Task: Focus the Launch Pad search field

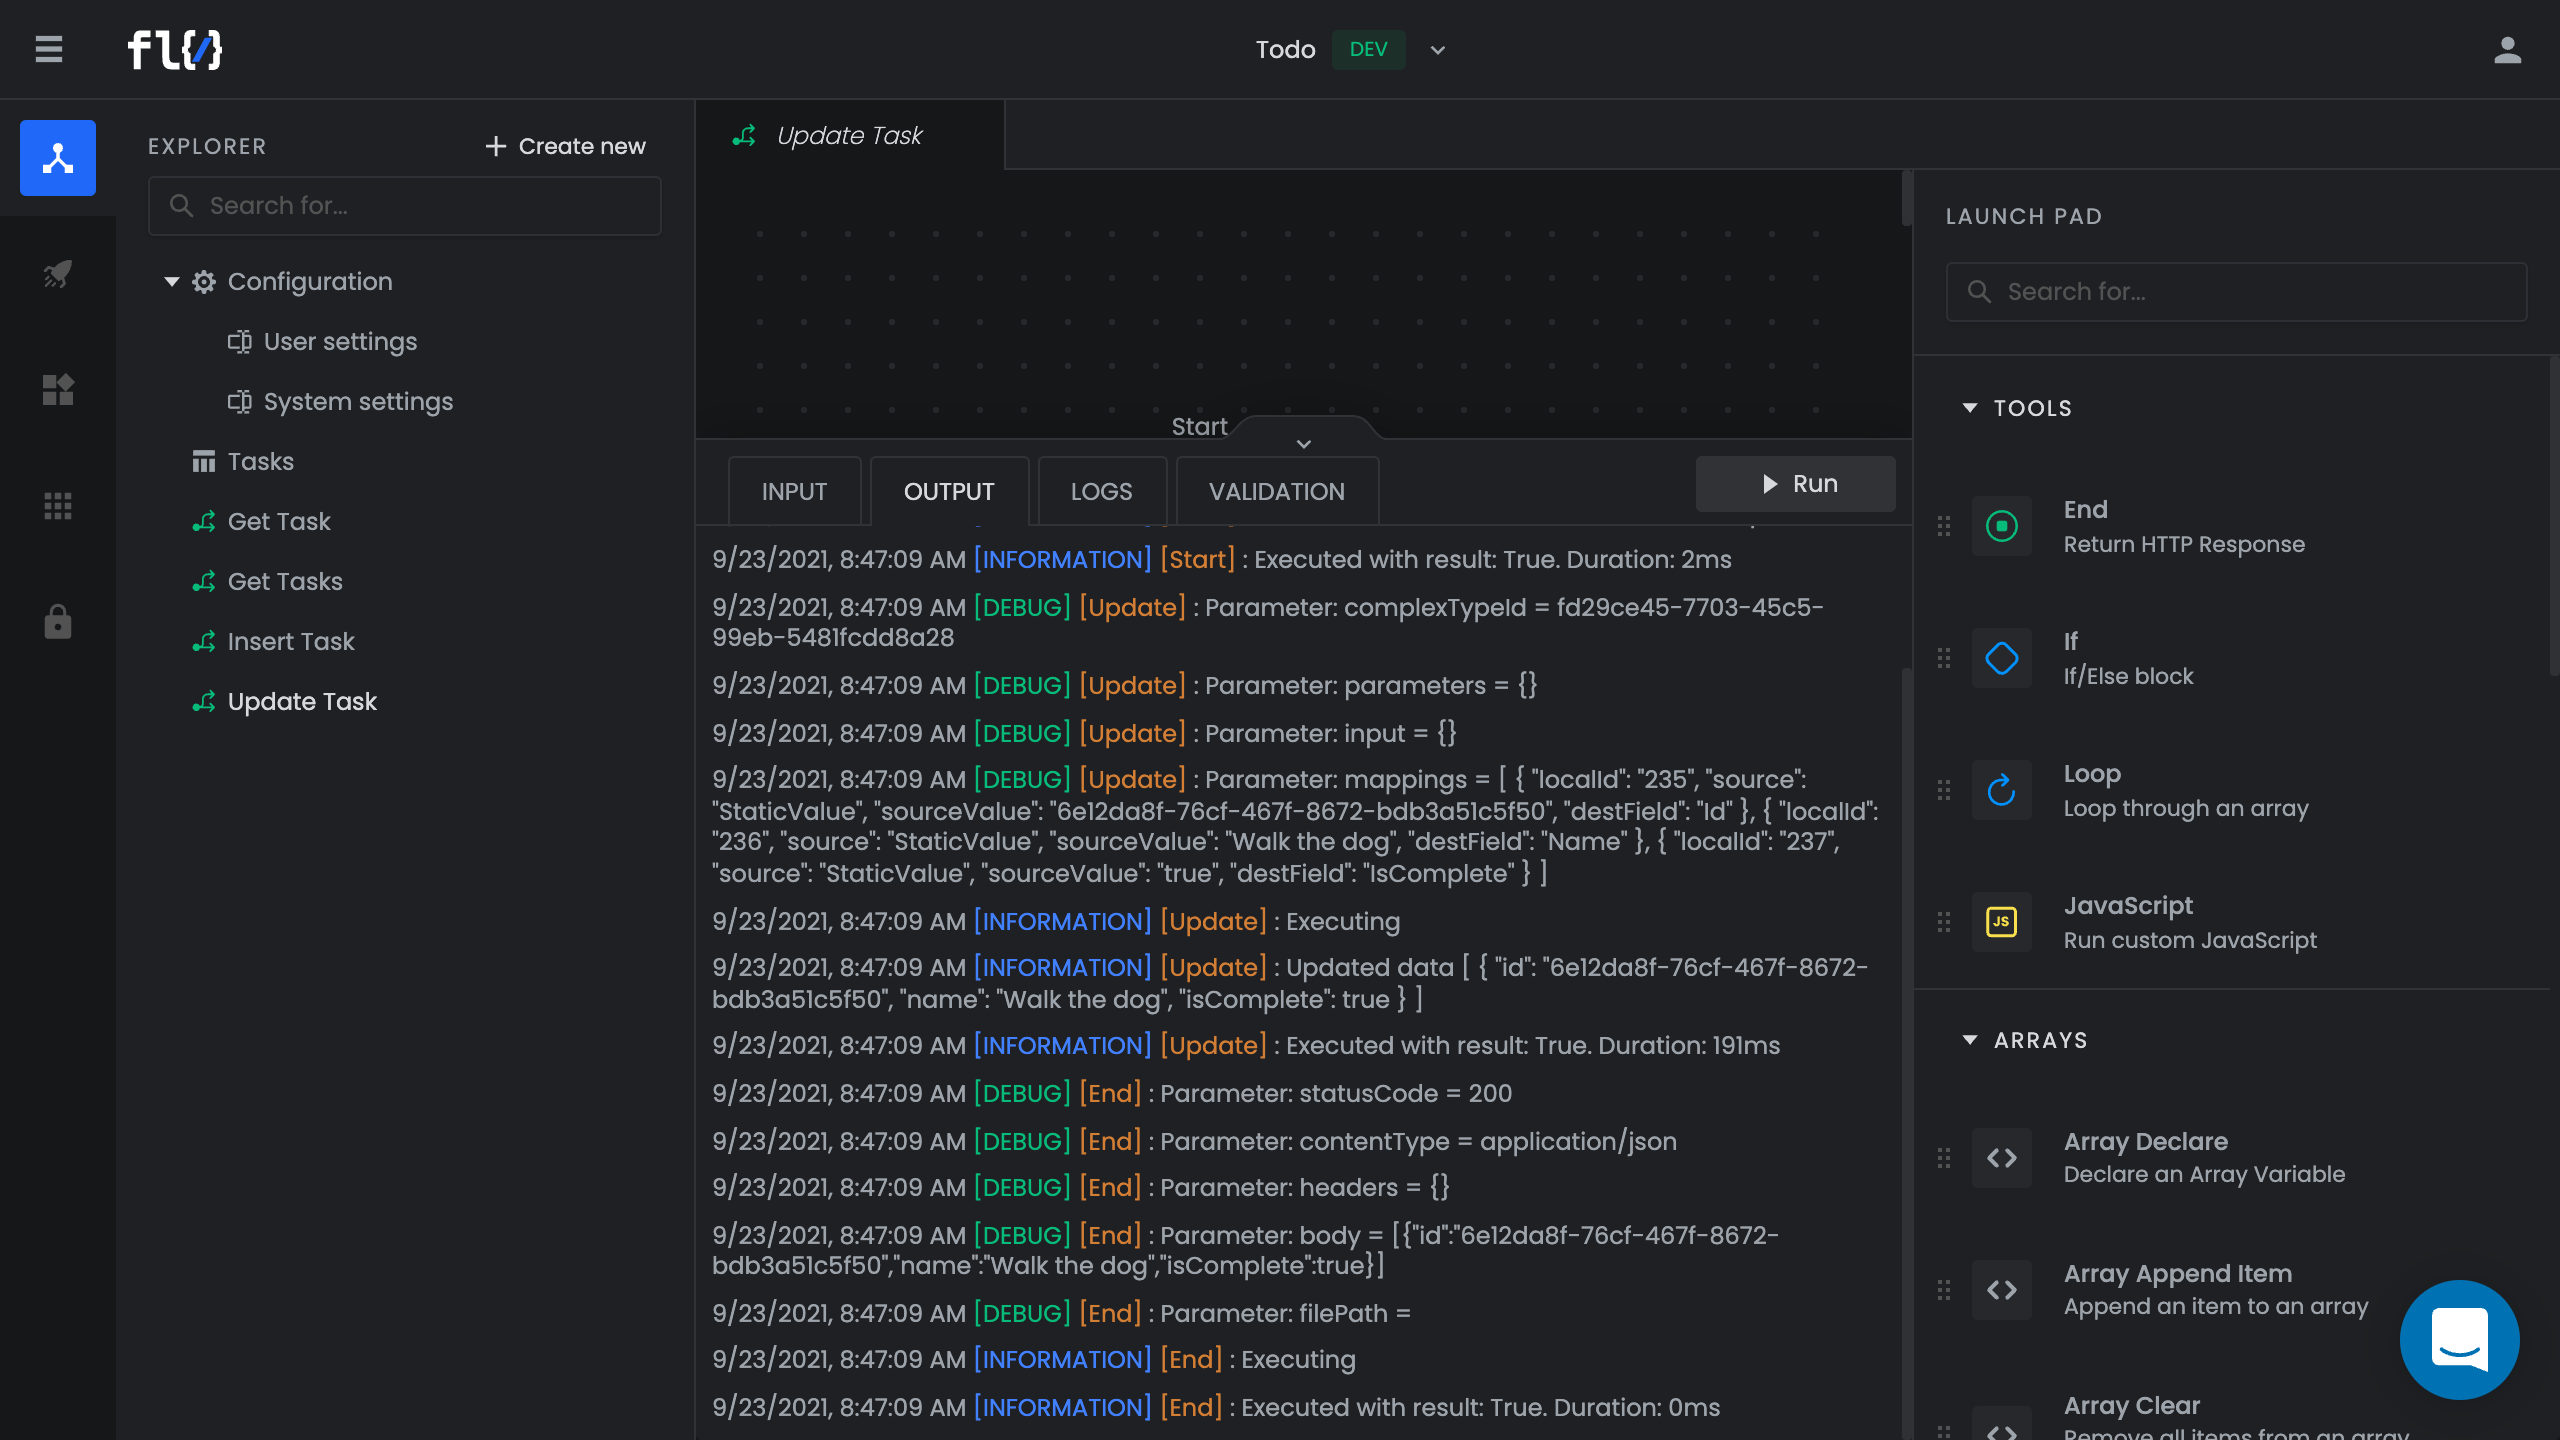Action: tap(2236, 292)
